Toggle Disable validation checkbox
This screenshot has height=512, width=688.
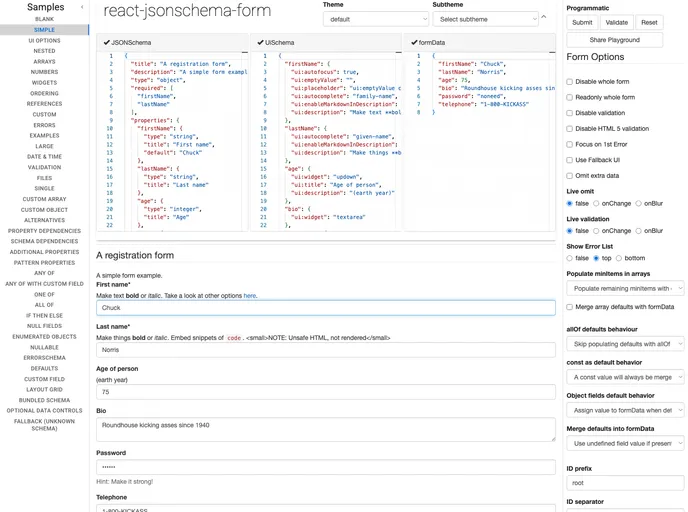coord(570,113)
